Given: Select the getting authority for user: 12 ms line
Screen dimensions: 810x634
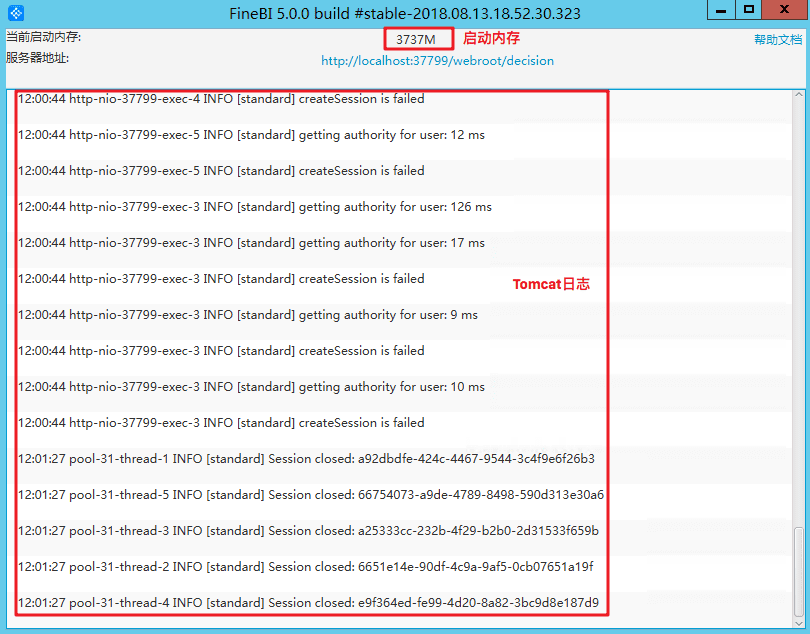Looking at the screenshot, I should [251, 135].
